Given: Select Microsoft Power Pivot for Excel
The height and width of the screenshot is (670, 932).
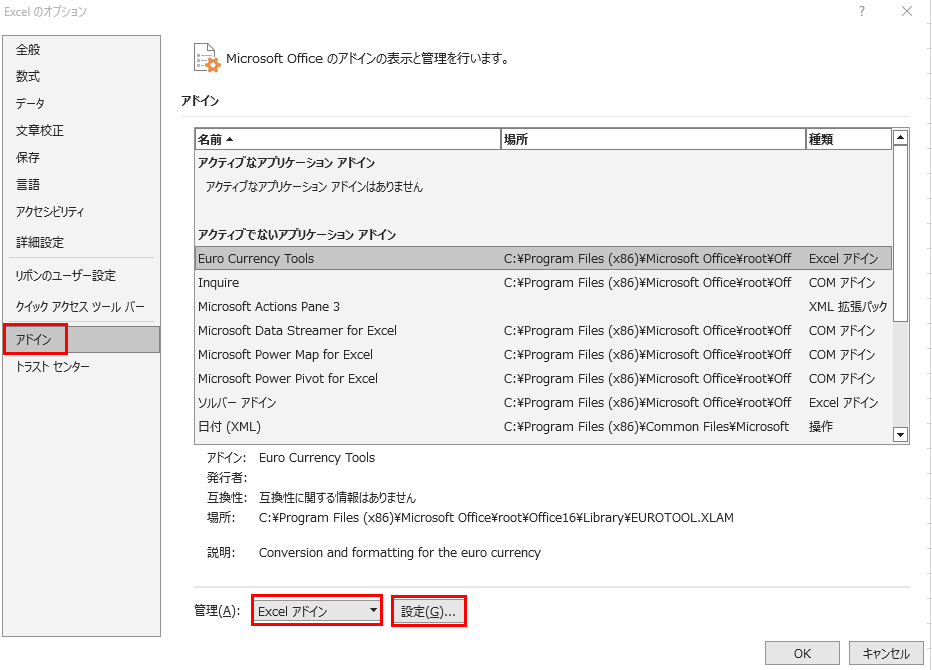Looking at the screenshot, I should pos(288,379).
